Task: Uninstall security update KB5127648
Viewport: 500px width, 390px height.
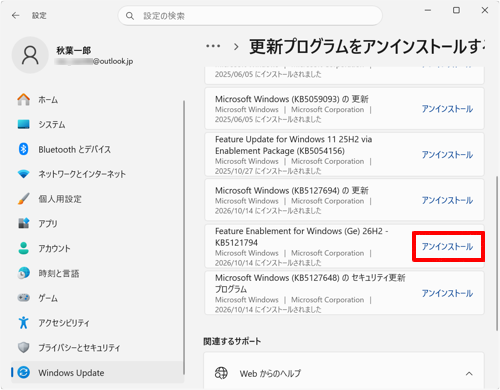Action: (x=447, y=293)
